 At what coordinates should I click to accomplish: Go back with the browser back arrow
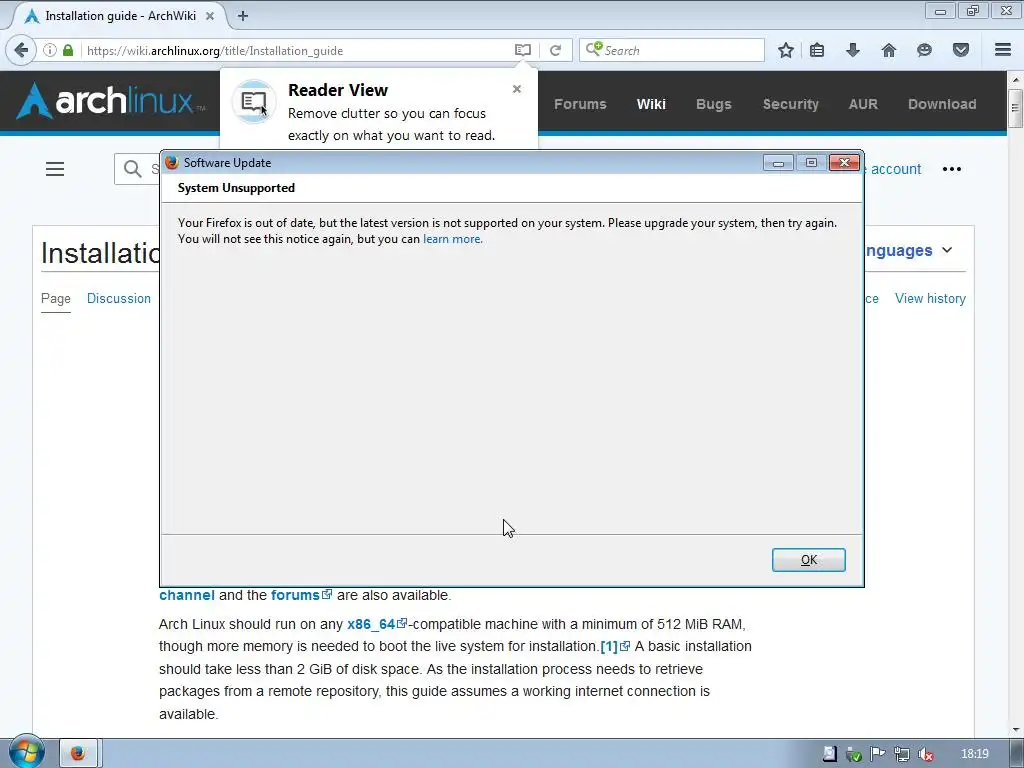click(x=21, y=50)
